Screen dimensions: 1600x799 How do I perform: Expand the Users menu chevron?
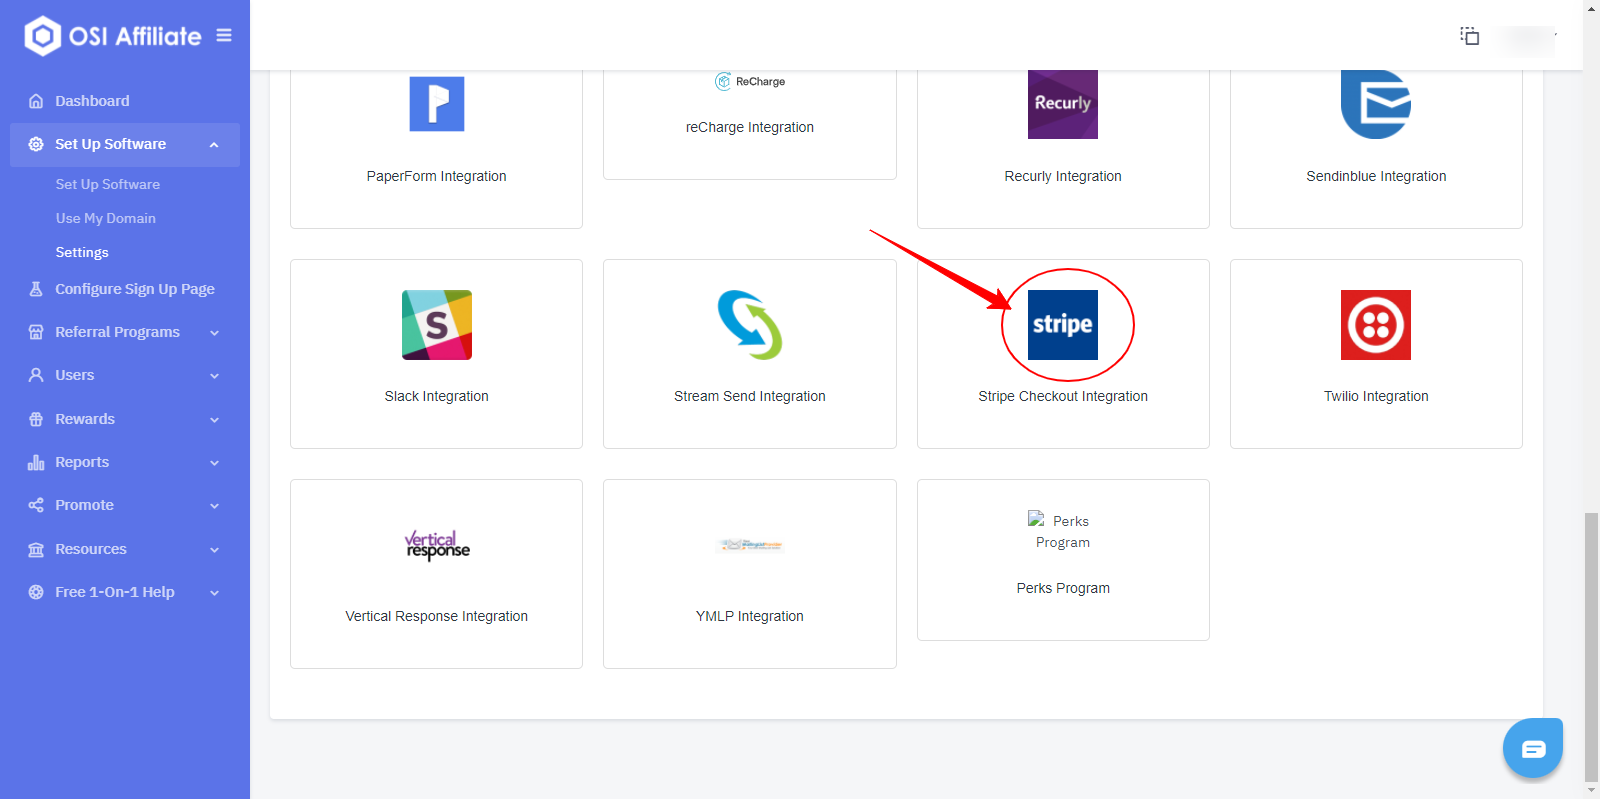click(214, 376)
